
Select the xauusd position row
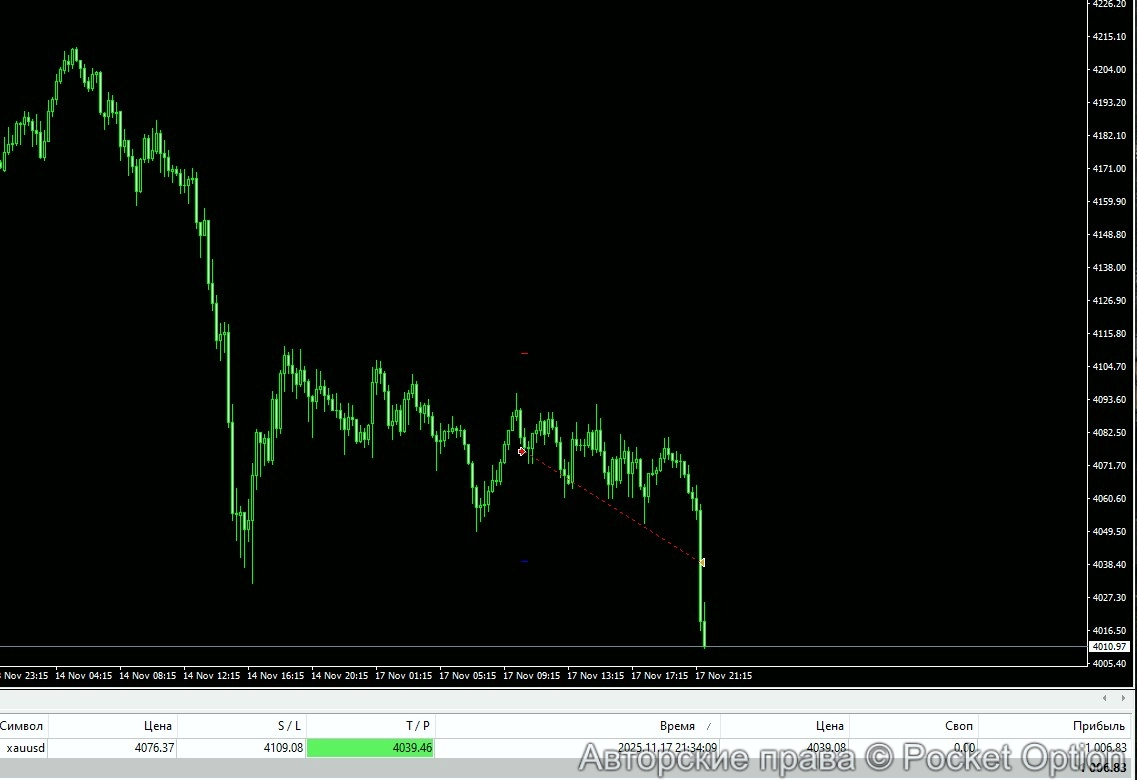point(25,748)
